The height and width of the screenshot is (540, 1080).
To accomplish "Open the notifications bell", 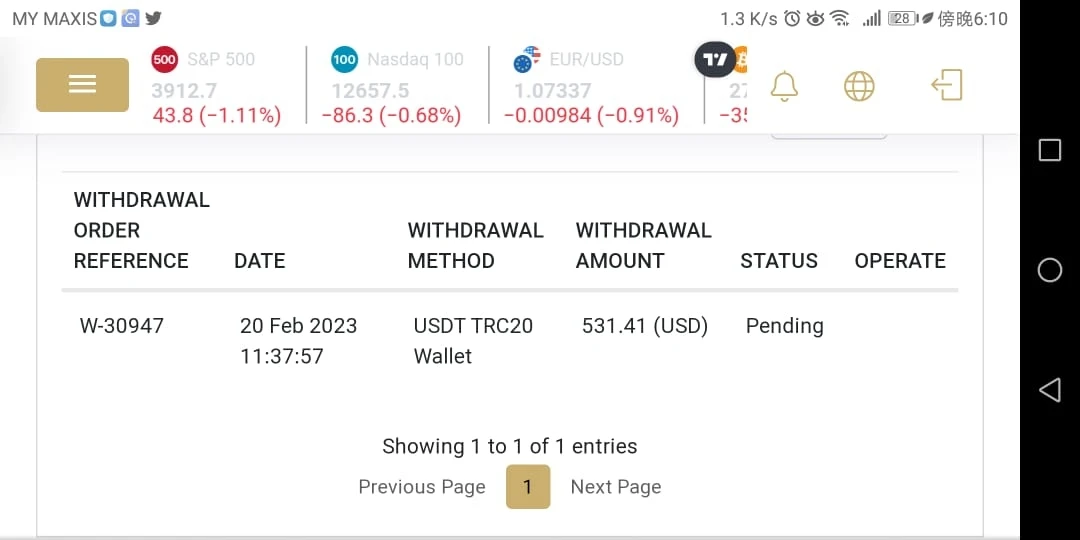I will pyautogui.click(x=785, y=86).
